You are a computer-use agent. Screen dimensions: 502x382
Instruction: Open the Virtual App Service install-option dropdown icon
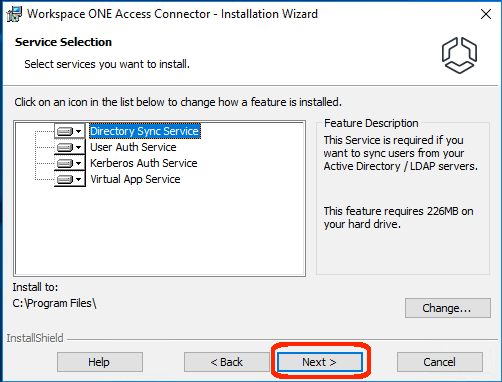(70, 179)
